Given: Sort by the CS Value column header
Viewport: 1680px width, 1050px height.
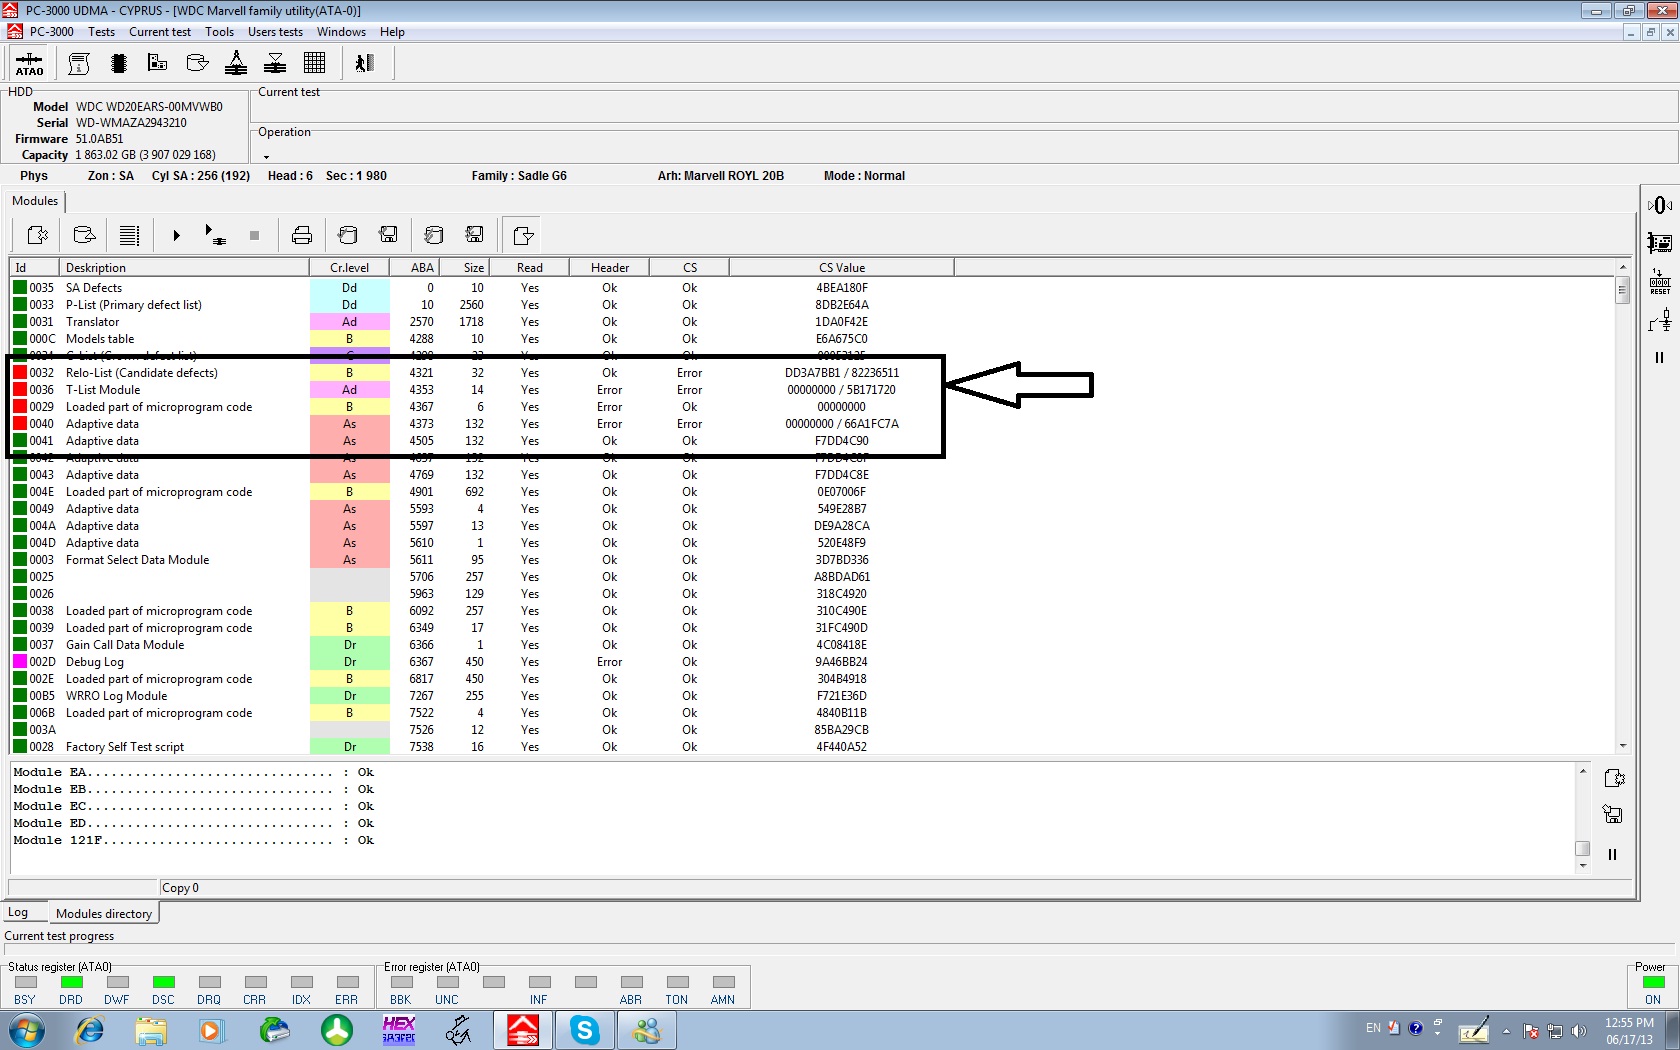Looking at the screenshot, I should [842, 268].
